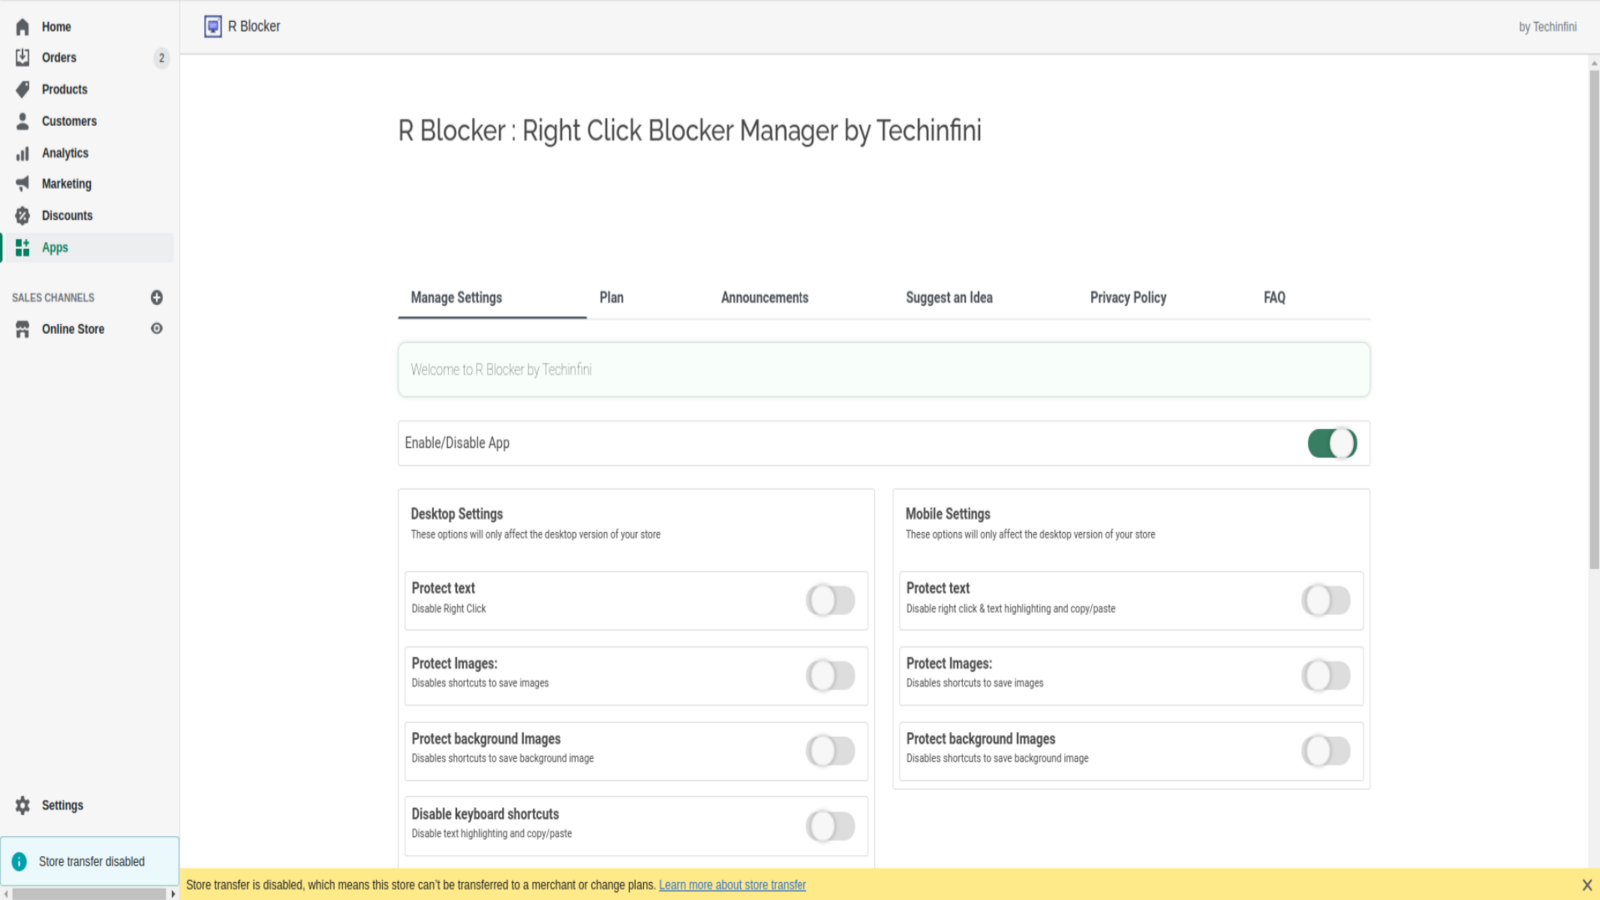The image size is (1600, 900).
Task: Click the sidebar horizontal scrollbar
Action: point(89,894)
